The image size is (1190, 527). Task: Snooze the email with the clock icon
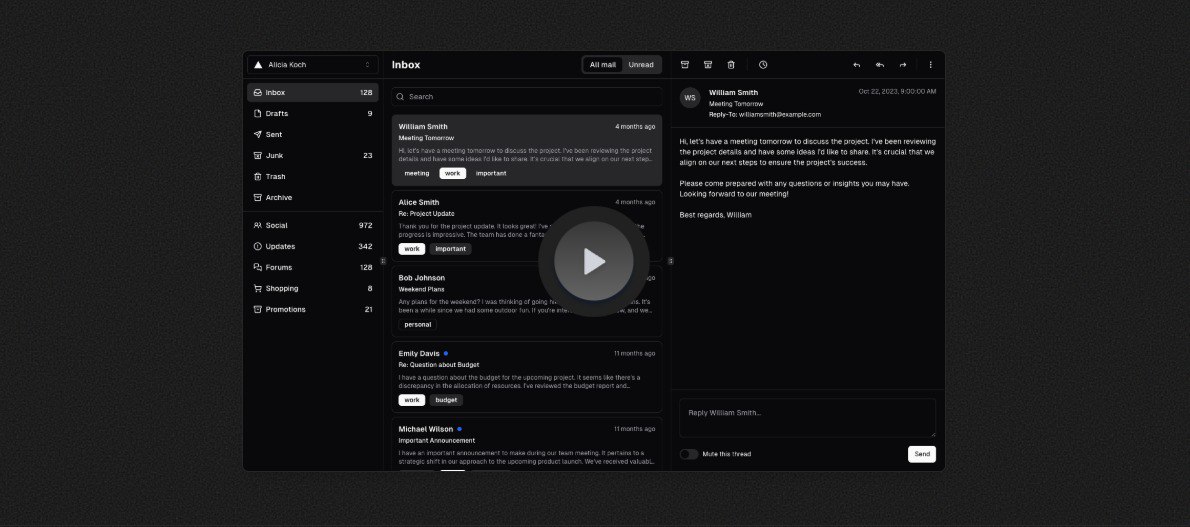(763, 65)
